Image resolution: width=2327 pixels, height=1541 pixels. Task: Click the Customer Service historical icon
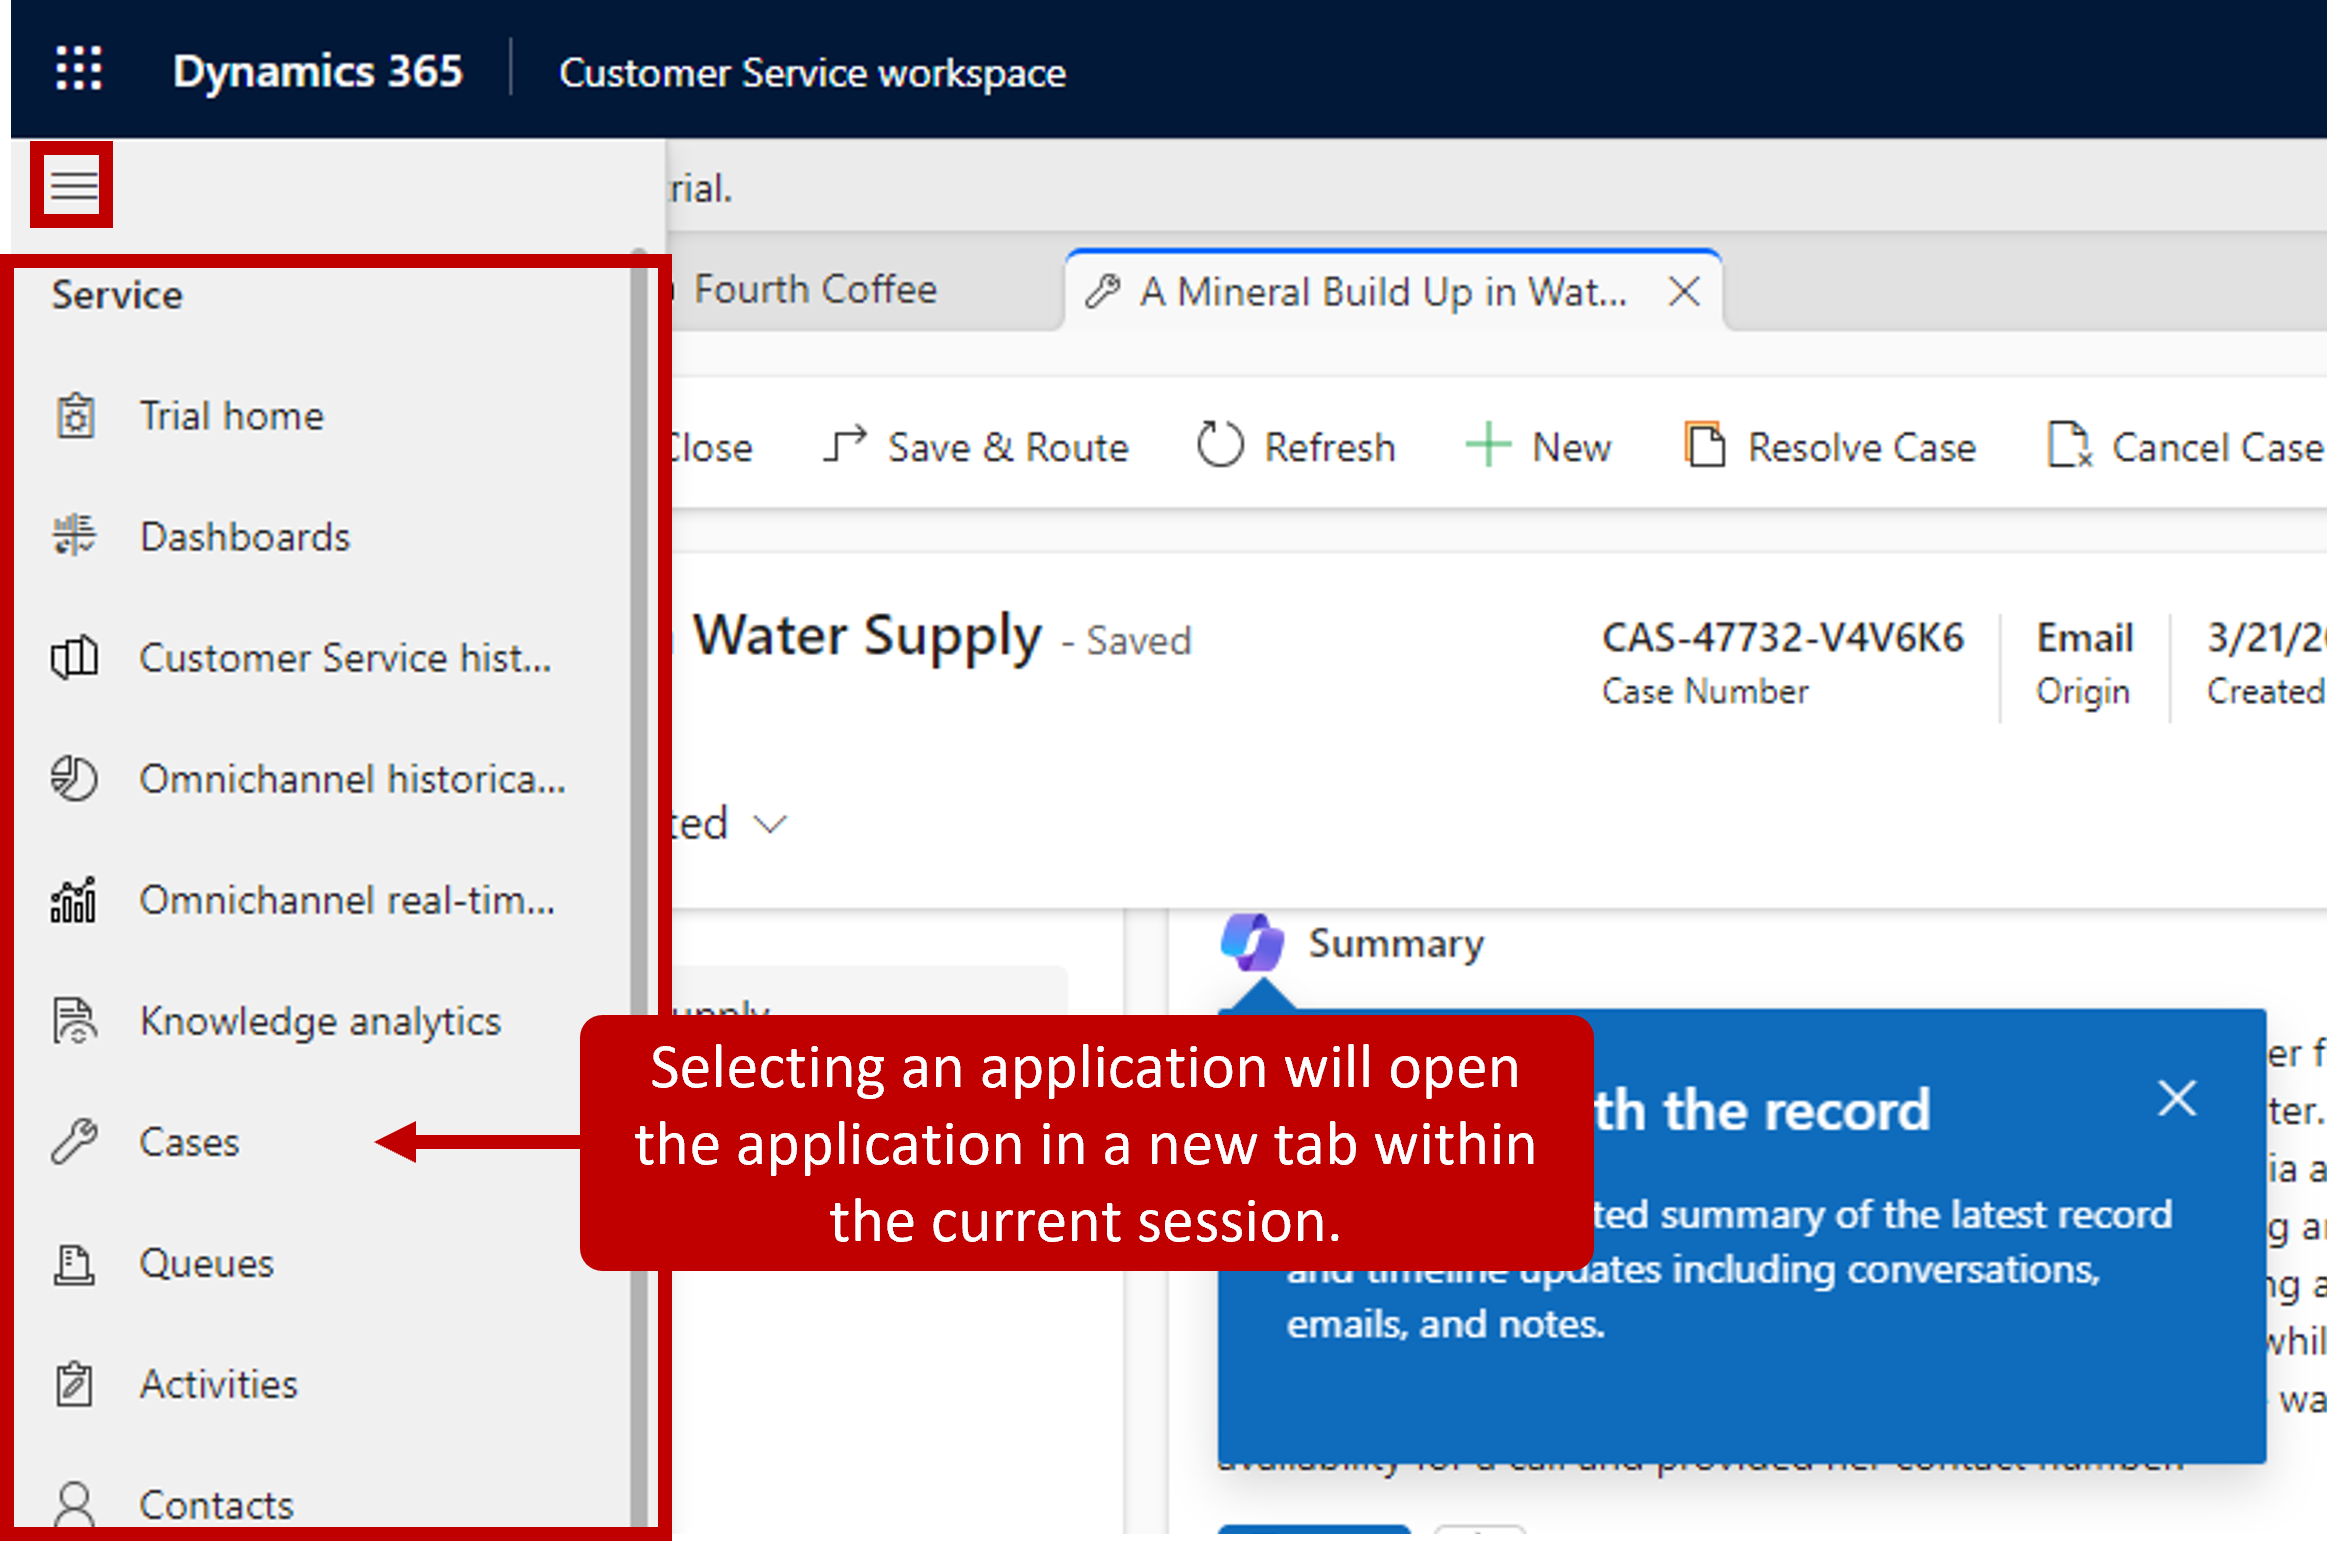75,657
